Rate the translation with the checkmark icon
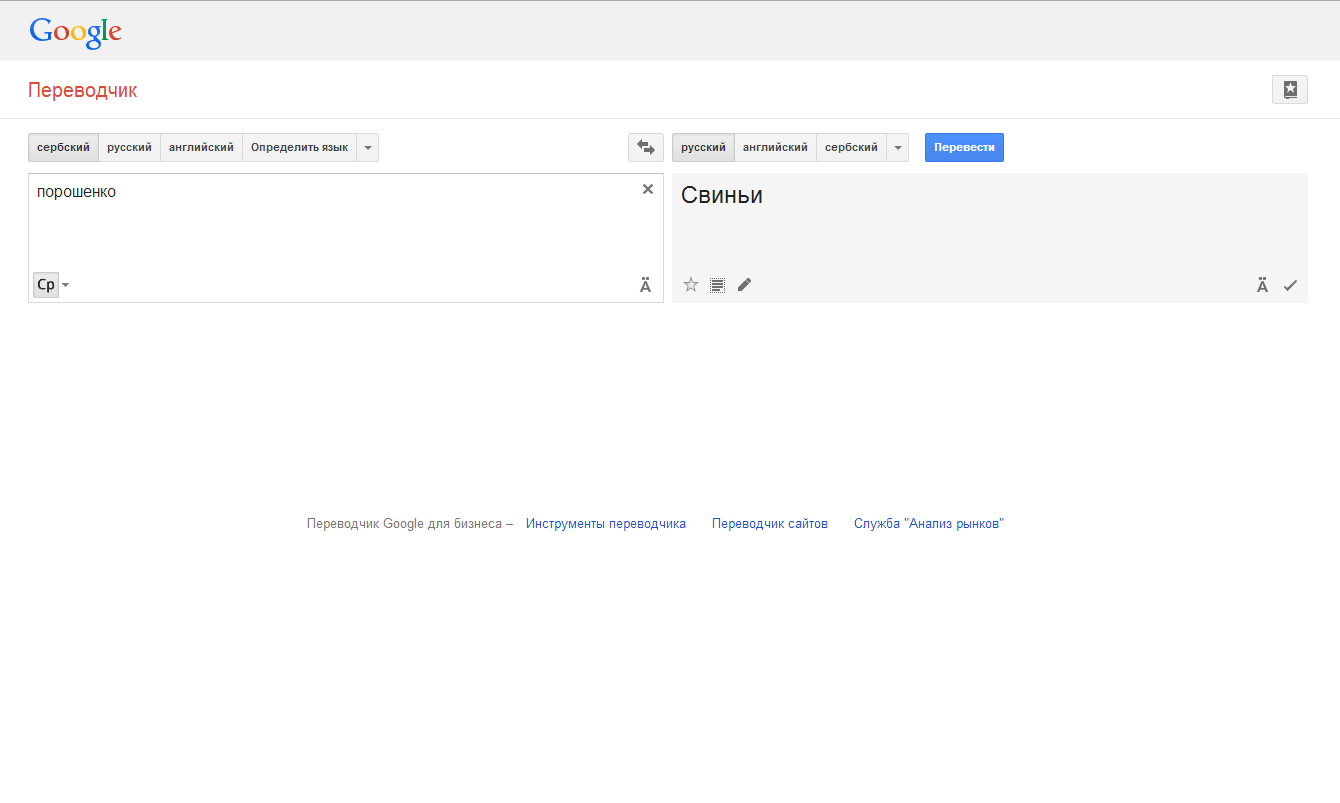The height and width of the screenshot is (803, 1340). [x=1290, y=285]
